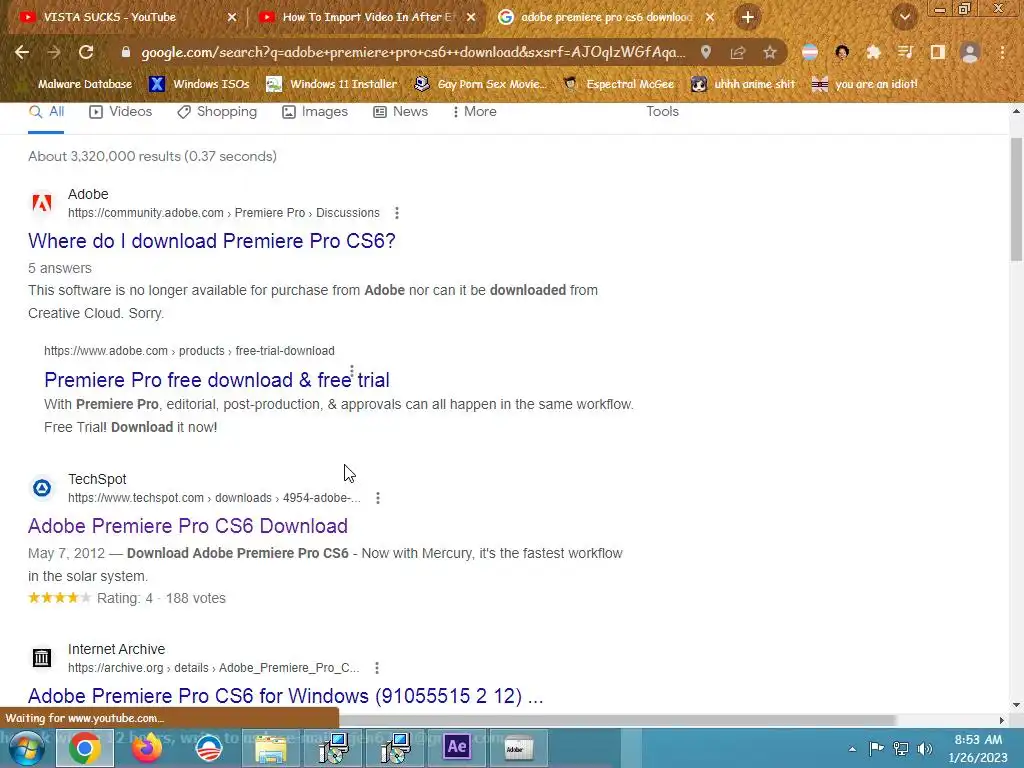Click the forward navigation arrow

54,52
